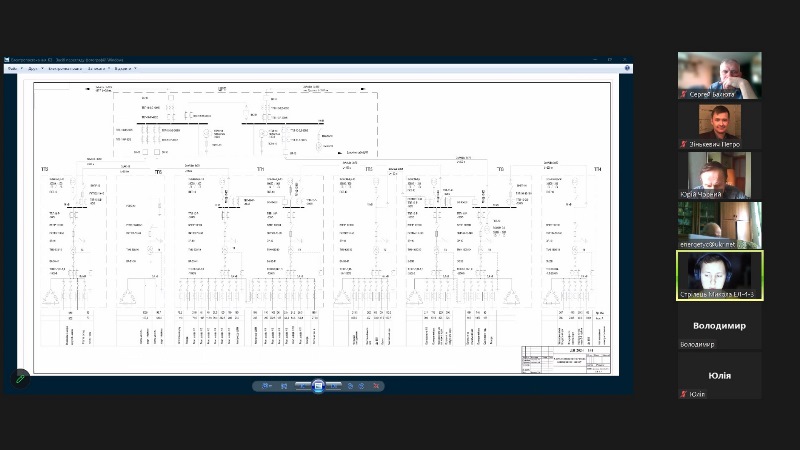Open the Файл menu
Viewport: 800px width, 450px height.
12,68
